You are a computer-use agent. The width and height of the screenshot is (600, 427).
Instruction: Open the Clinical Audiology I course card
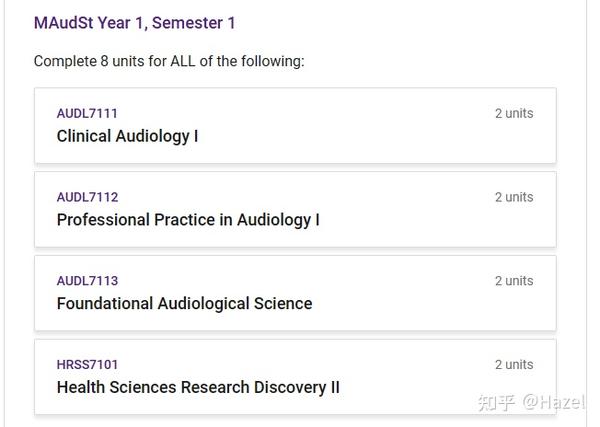click(x=295, y=125)
